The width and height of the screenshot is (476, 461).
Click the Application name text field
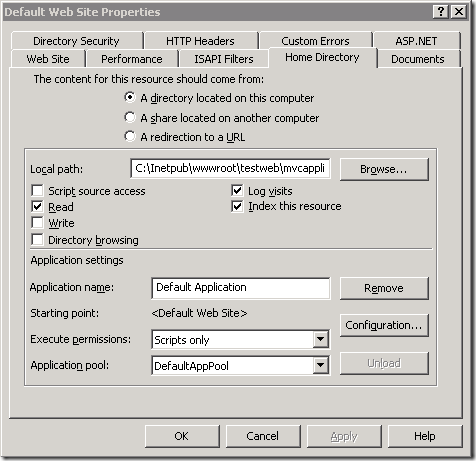[241, 288]
